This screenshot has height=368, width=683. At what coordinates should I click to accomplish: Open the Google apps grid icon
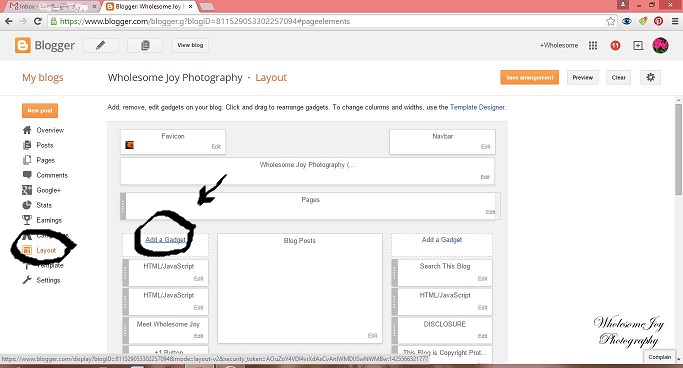[x=593, y=45]
